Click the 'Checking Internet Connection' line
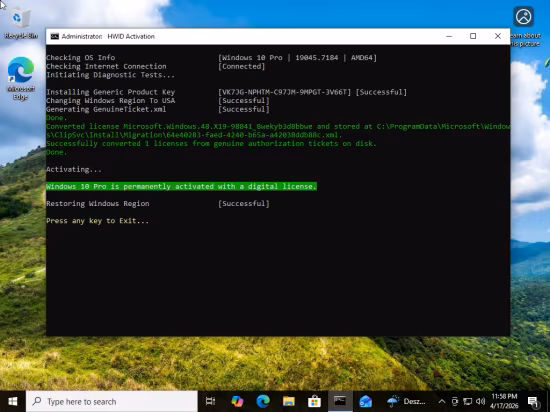 [106, 66]
